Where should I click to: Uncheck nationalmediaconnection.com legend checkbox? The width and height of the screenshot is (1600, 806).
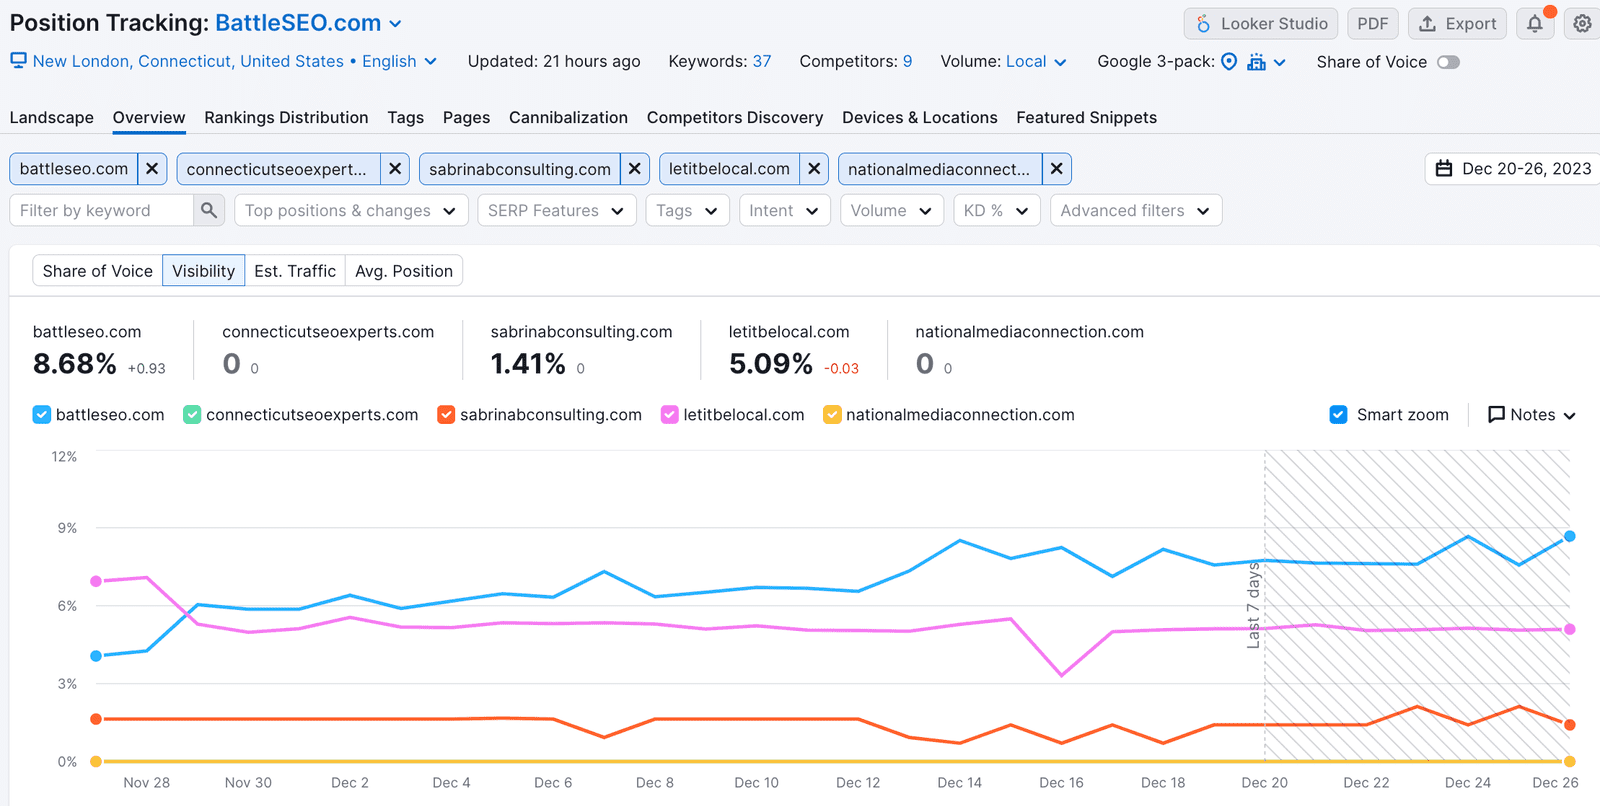832,414
